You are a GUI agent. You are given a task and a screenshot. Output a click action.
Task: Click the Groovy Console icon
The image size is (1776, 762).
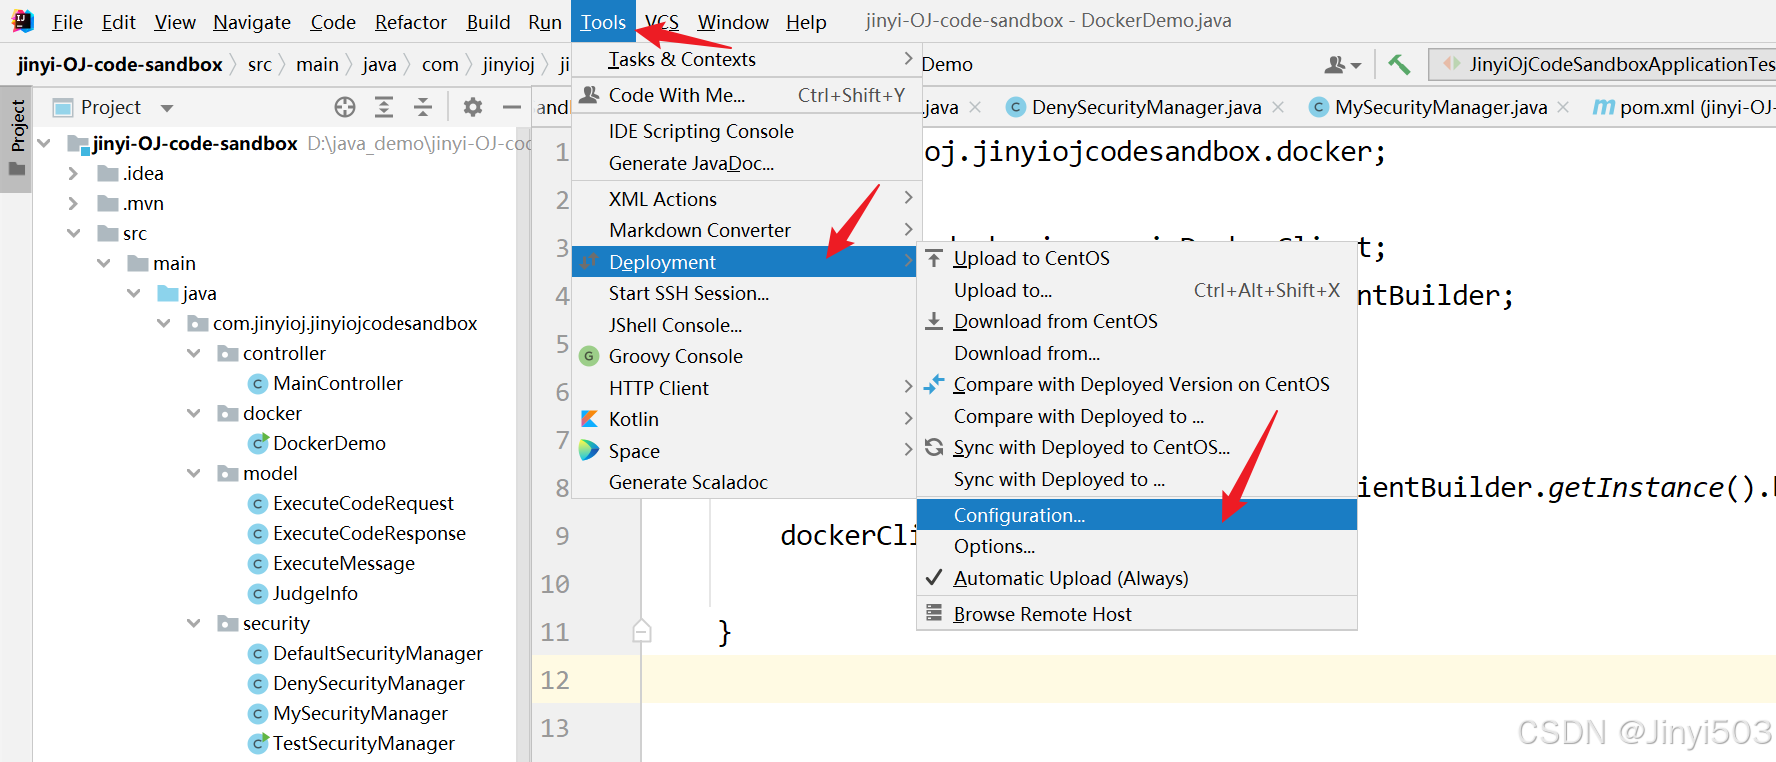click(x=589, y=356)
